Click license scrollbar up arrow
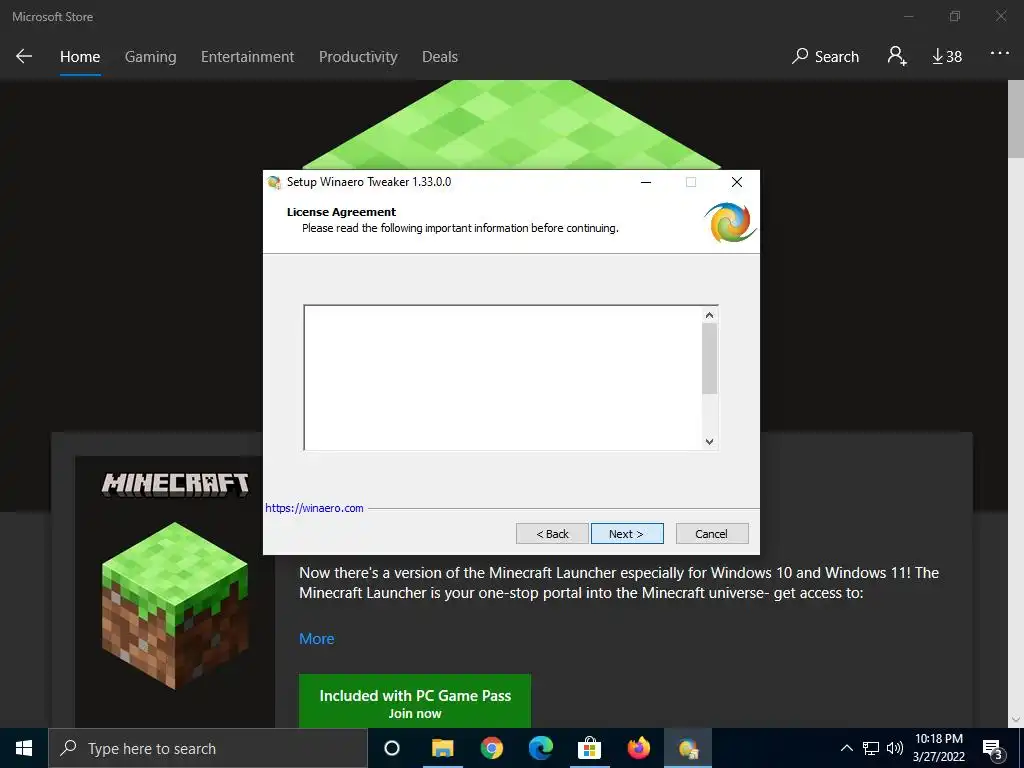Image resolution: width=1024 pixels, height=768 pixels. (x=710, y=315)
